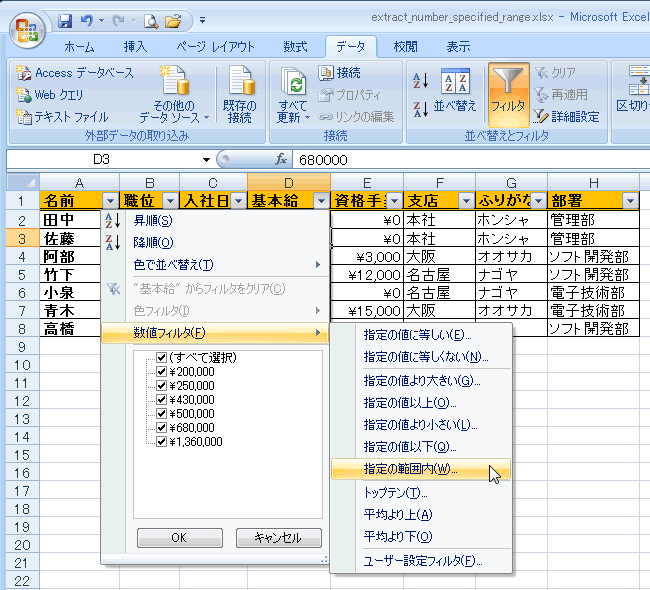
Task: Save the workbook from quick access toolbar
Action: 65,20
